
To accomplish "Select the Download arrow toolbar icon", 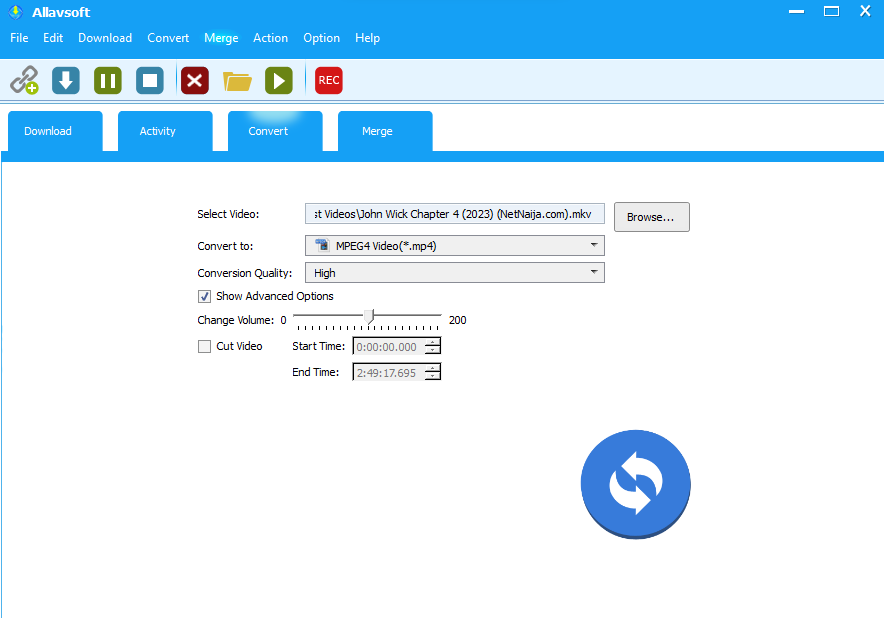I will (x=65, y=80).
